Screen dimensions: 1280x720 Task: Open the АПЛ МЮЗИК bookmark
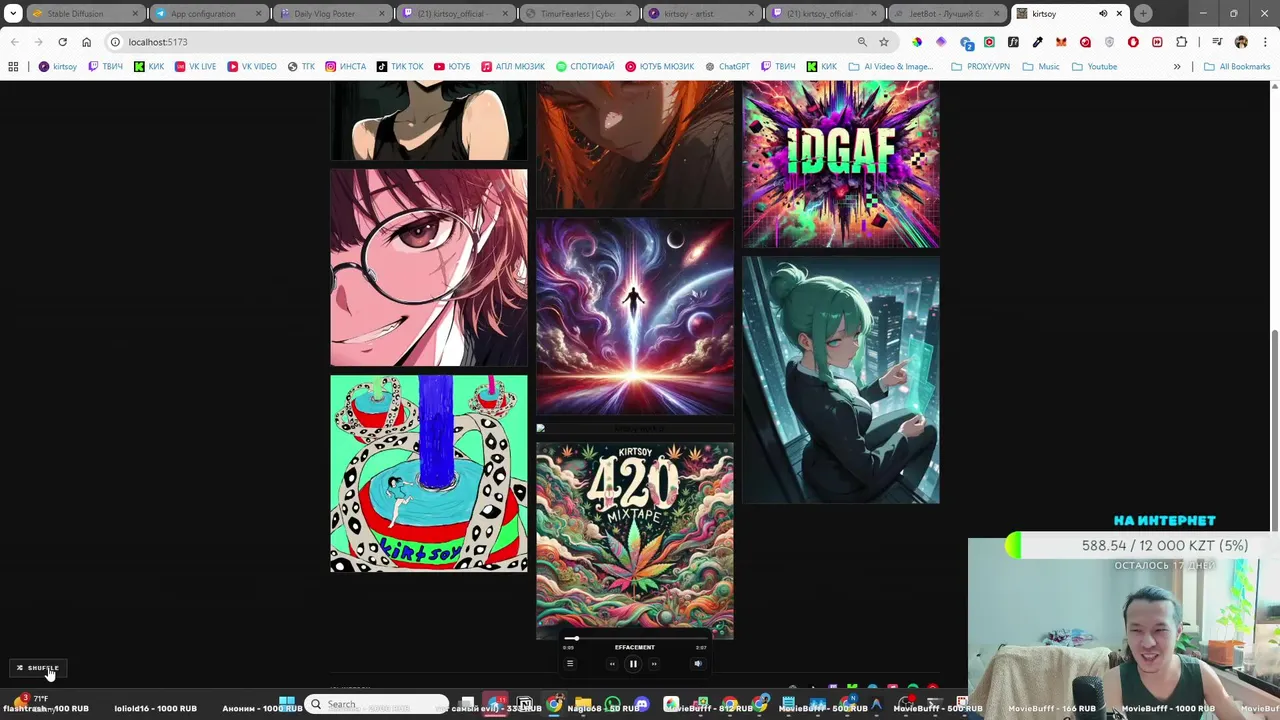(513, 67)
